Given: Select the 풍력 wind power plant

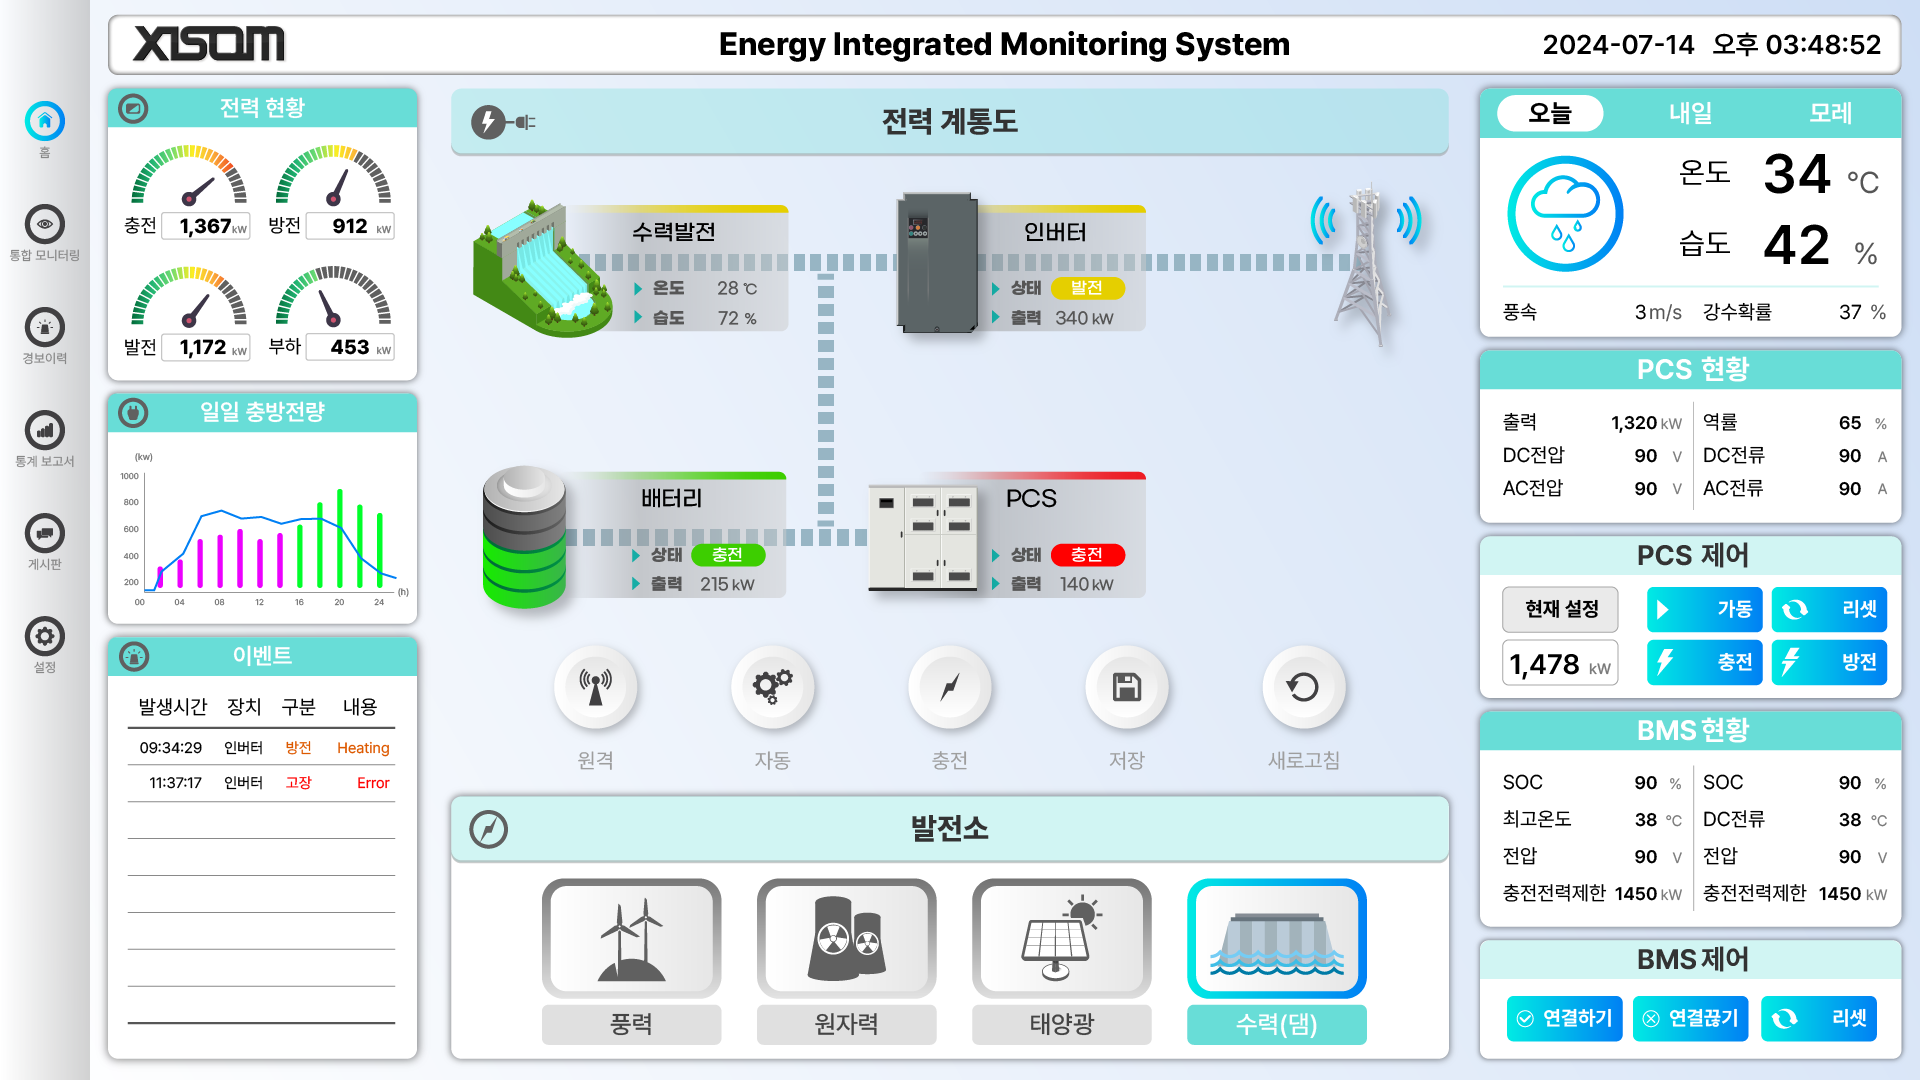Looking at the screenshot, I should click(631, 938).
